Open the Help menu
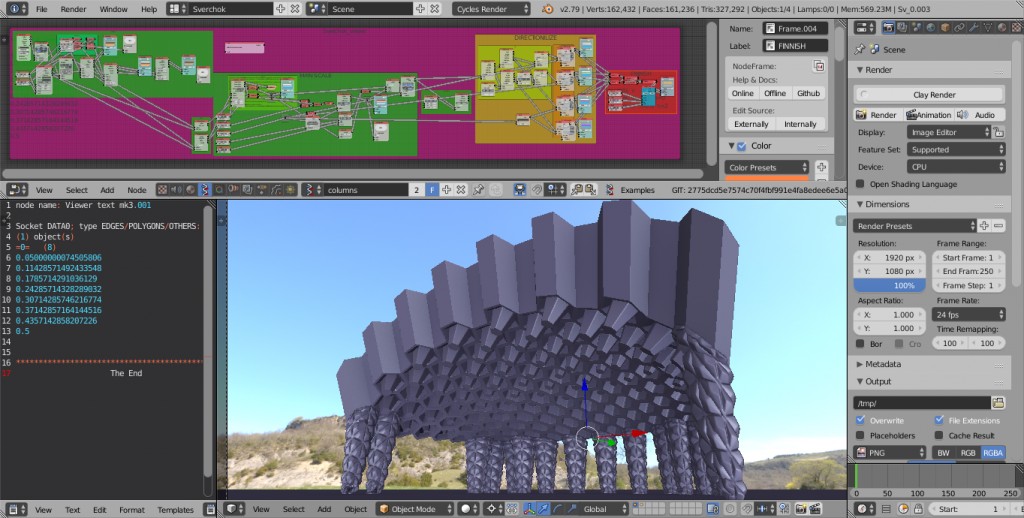This screenshot has width=1024, height=518. 149,9
